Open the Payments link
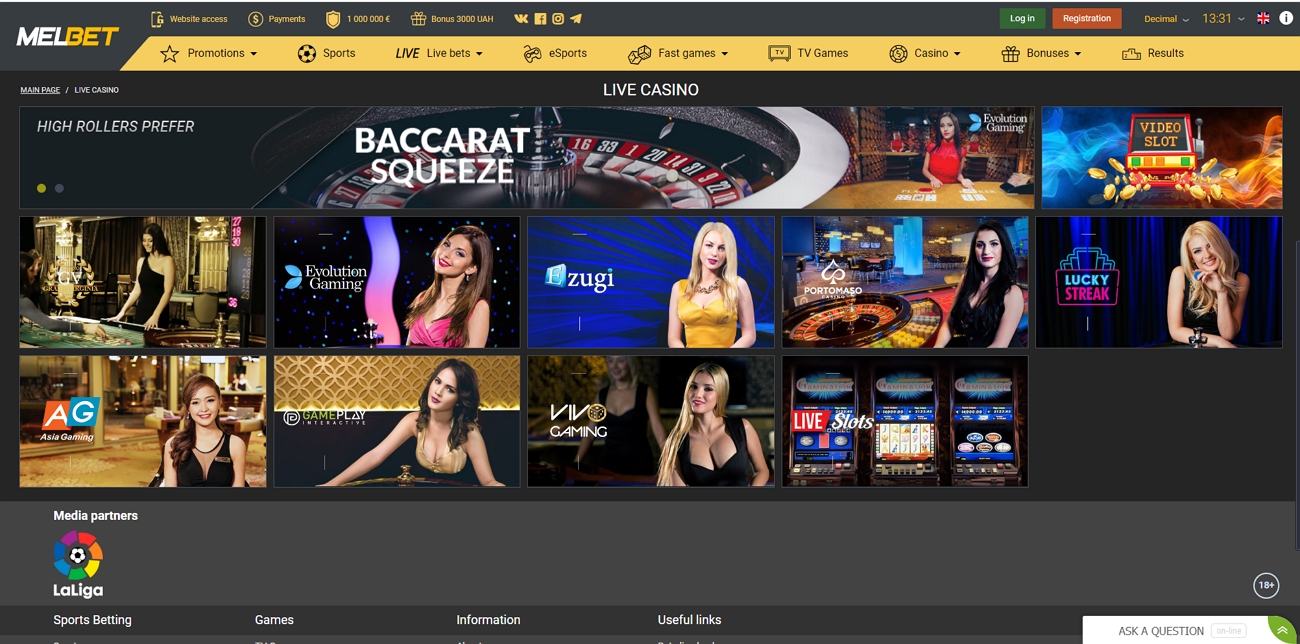The width and height of the screenshot is (1300, 644). (276, 19)
